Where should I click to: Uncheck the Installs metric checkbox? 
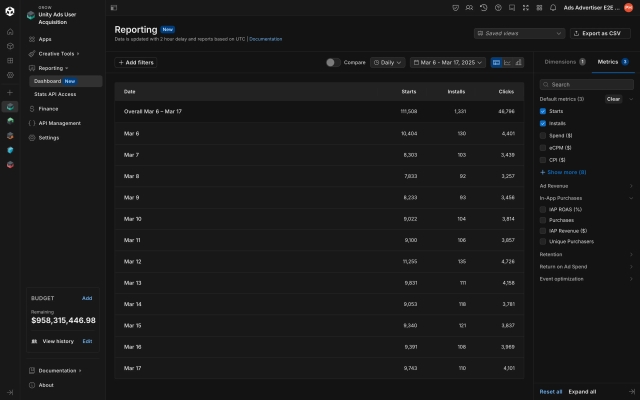(543, 123)
